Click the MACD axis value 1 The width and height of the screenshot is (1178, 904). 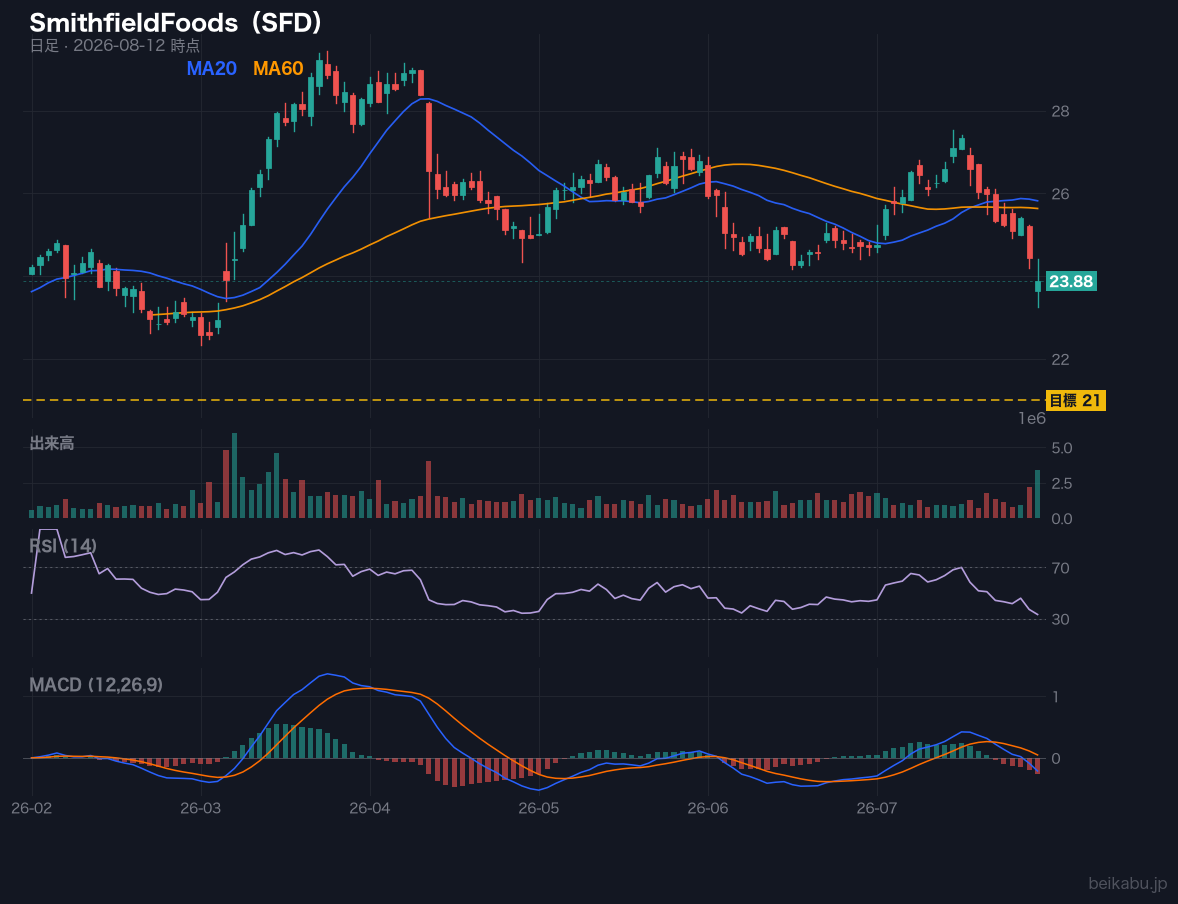point(1056,697)
